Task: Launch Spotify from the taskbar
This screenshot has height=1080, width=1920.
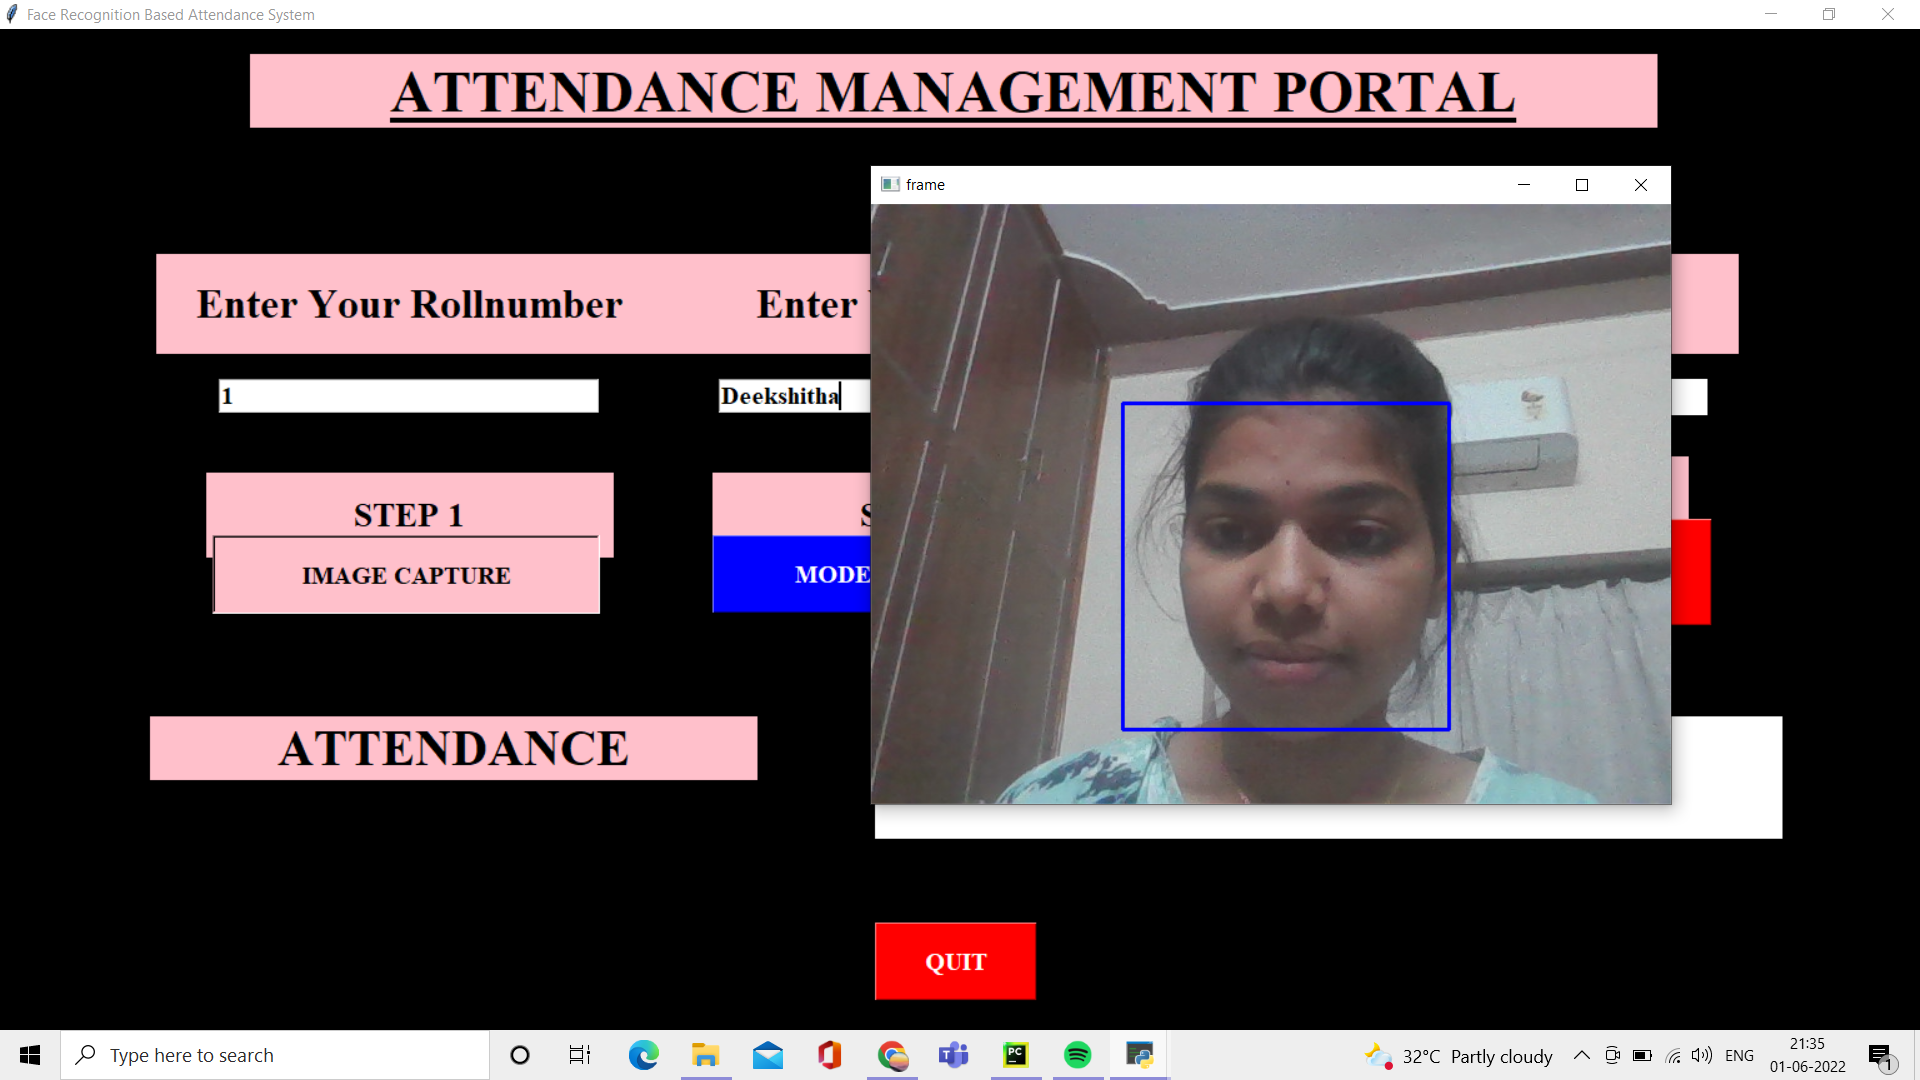Action: [1077, 1055]
